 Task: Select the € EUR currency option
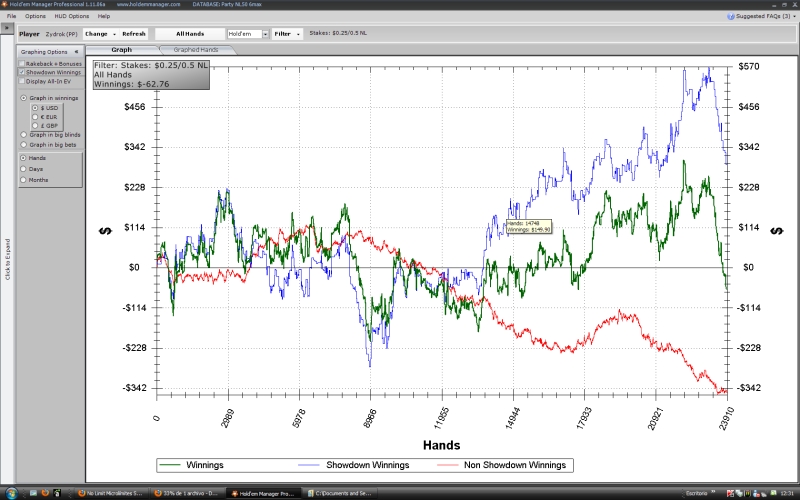pyautogui.click(x=36, y=117)
